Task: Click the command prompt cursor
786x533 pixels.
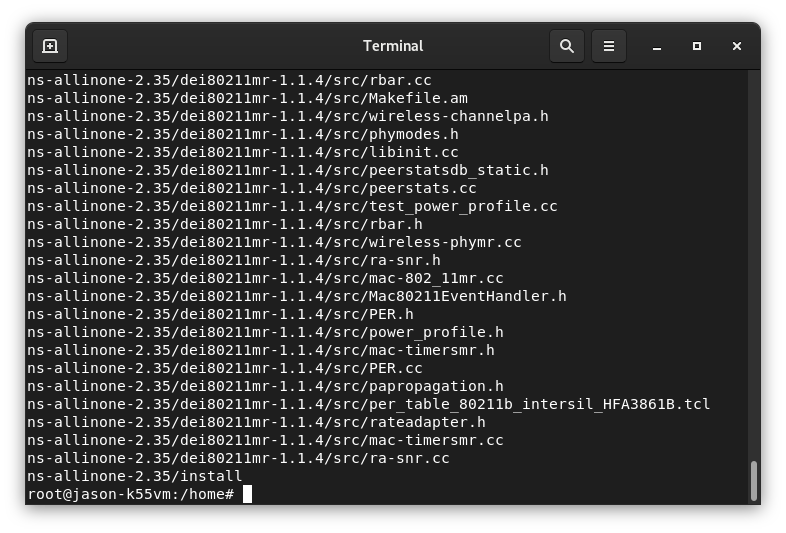Action: [247, 494]
